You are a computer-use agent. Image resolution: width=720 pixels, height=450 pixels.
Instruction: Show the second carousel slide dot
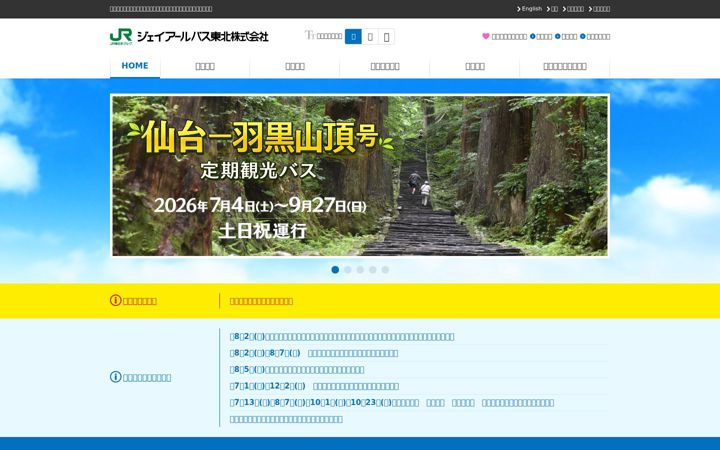coord(348,270)
